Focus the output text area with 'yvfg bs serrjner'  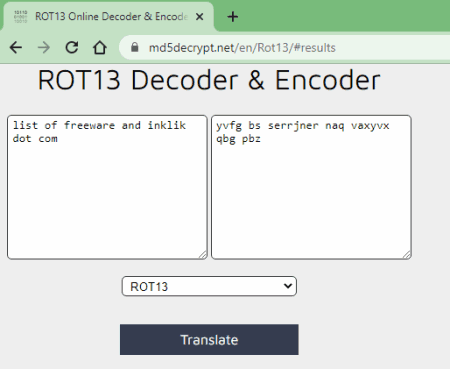311,187
